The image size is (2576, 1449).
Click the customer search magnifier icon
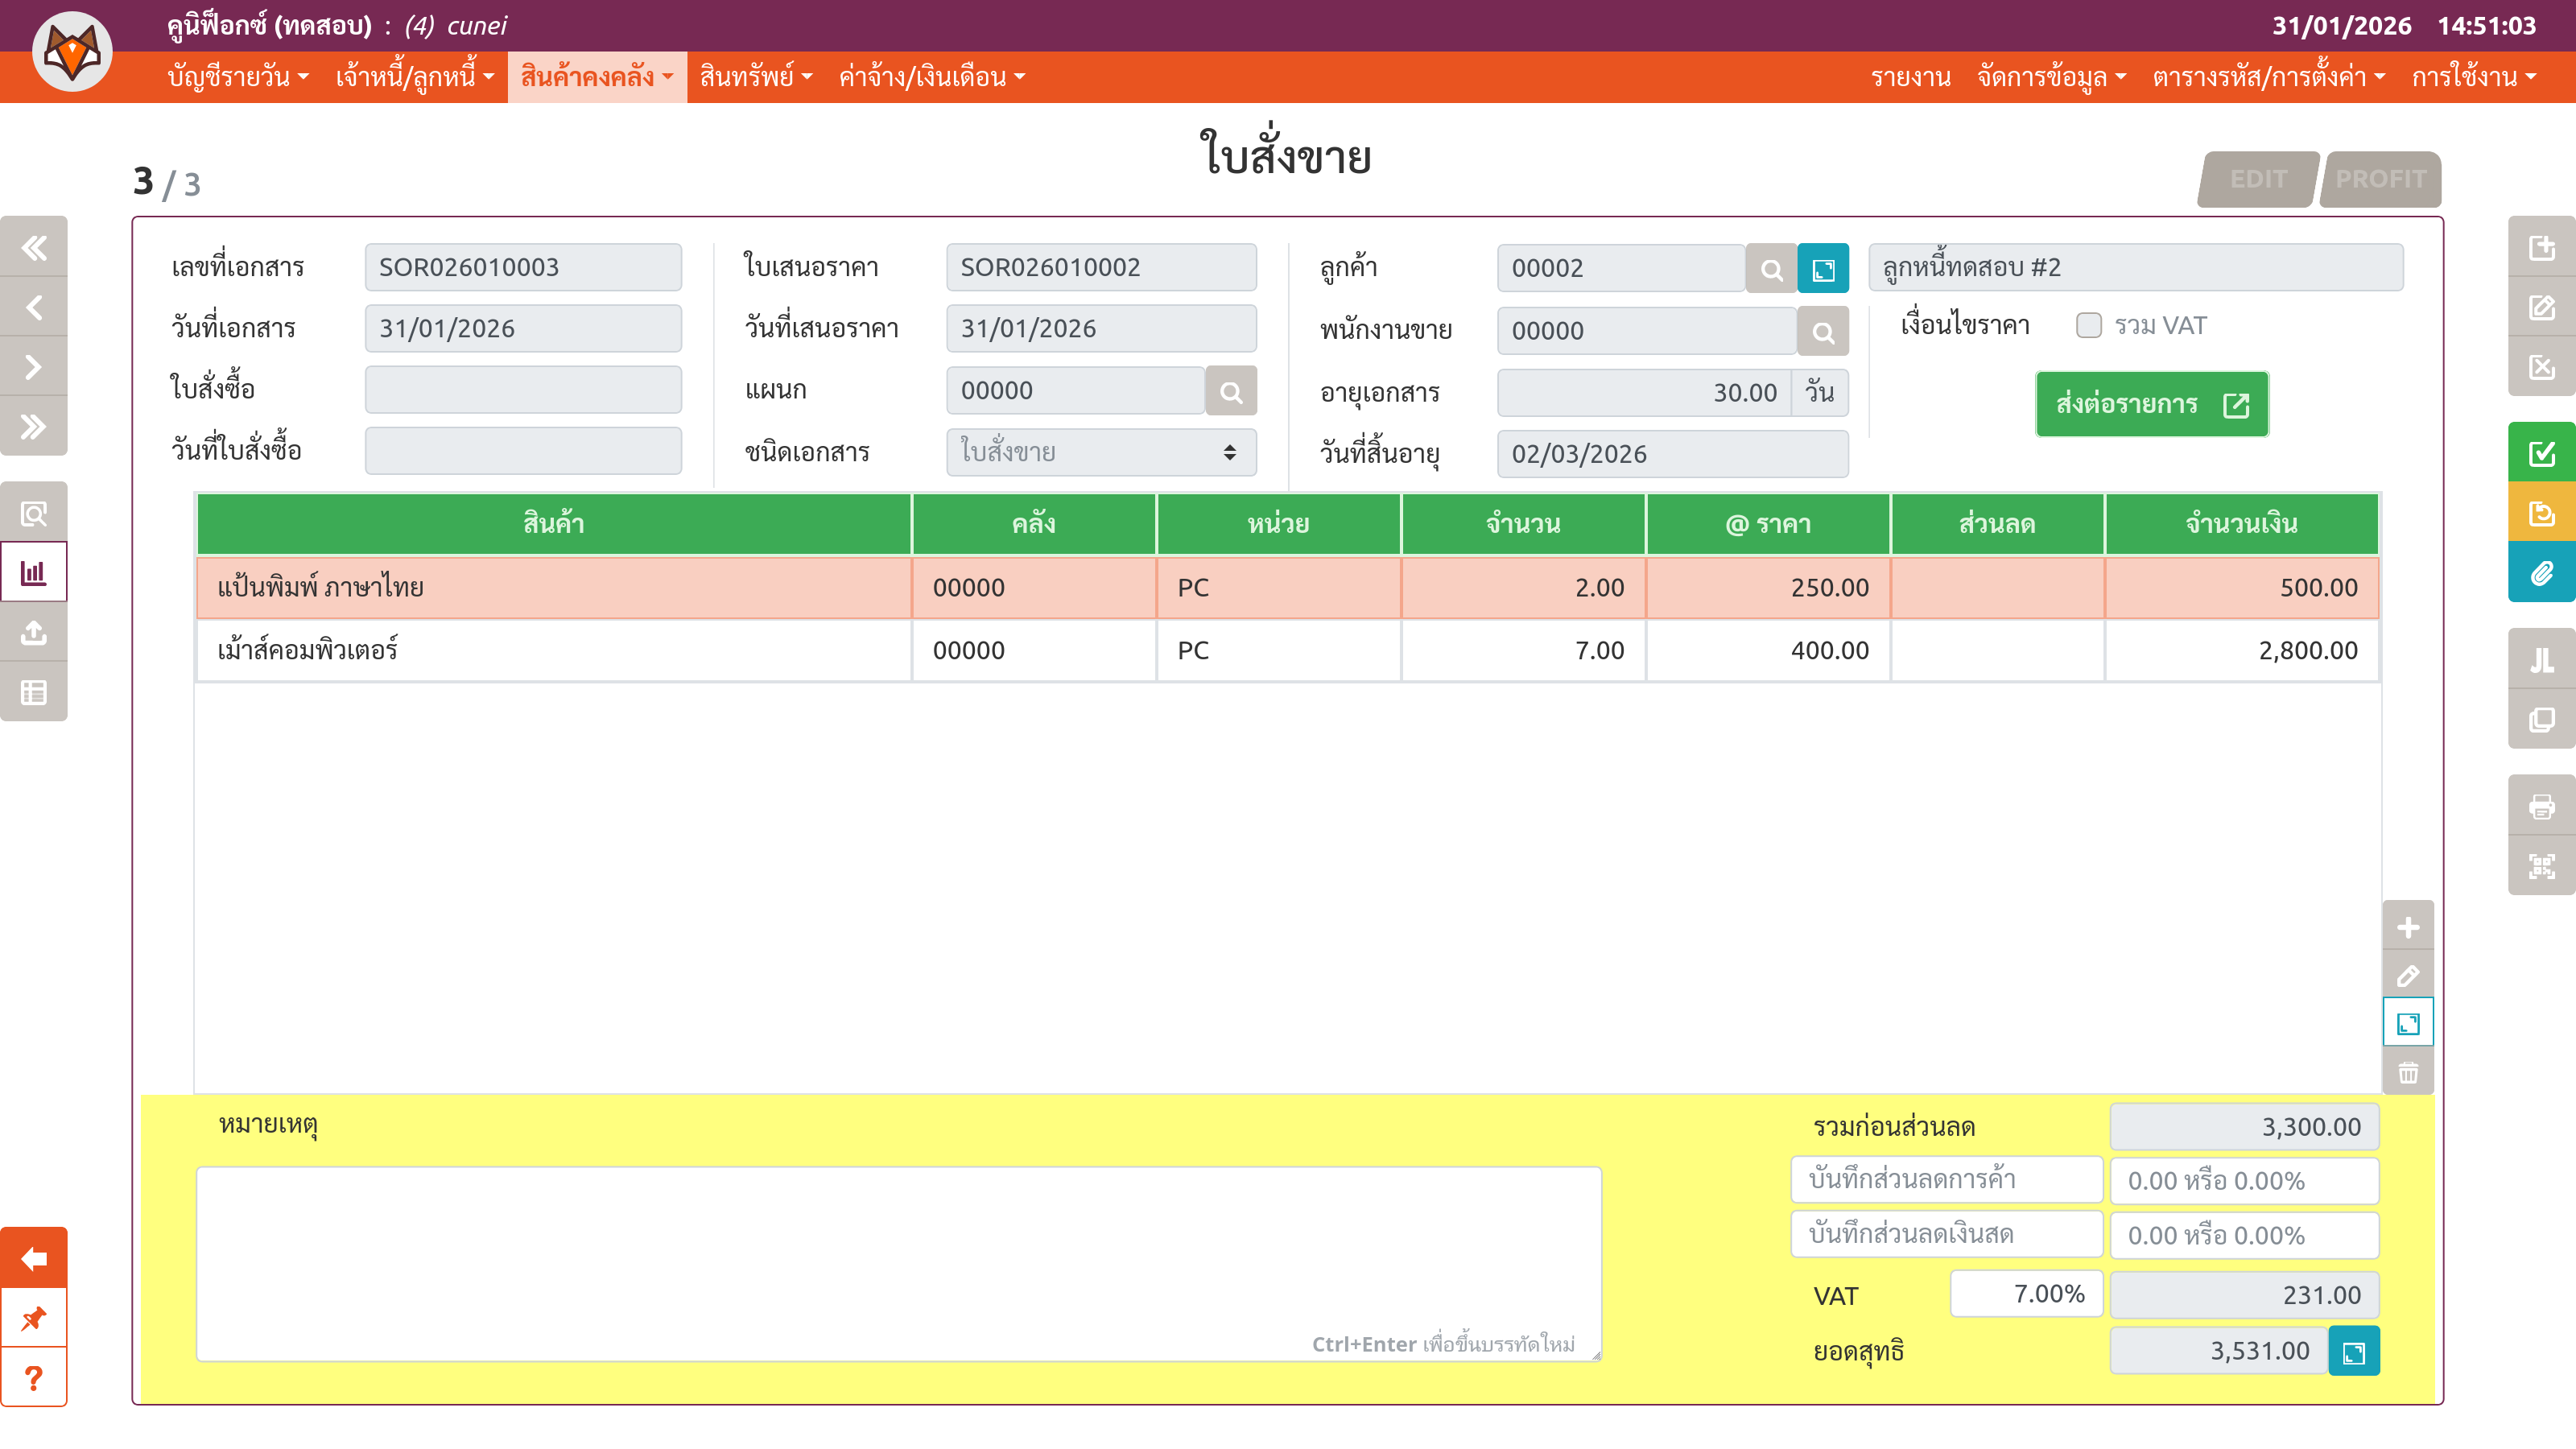[1771, 269]
